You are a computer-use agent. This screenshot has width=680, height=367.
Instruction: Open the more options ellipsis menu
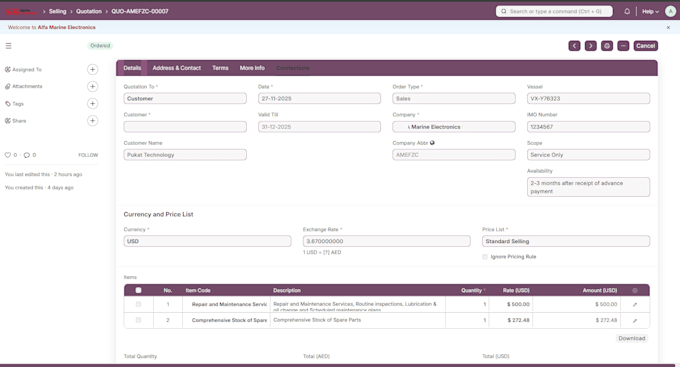pyautogui.click(x=623, y=46)
